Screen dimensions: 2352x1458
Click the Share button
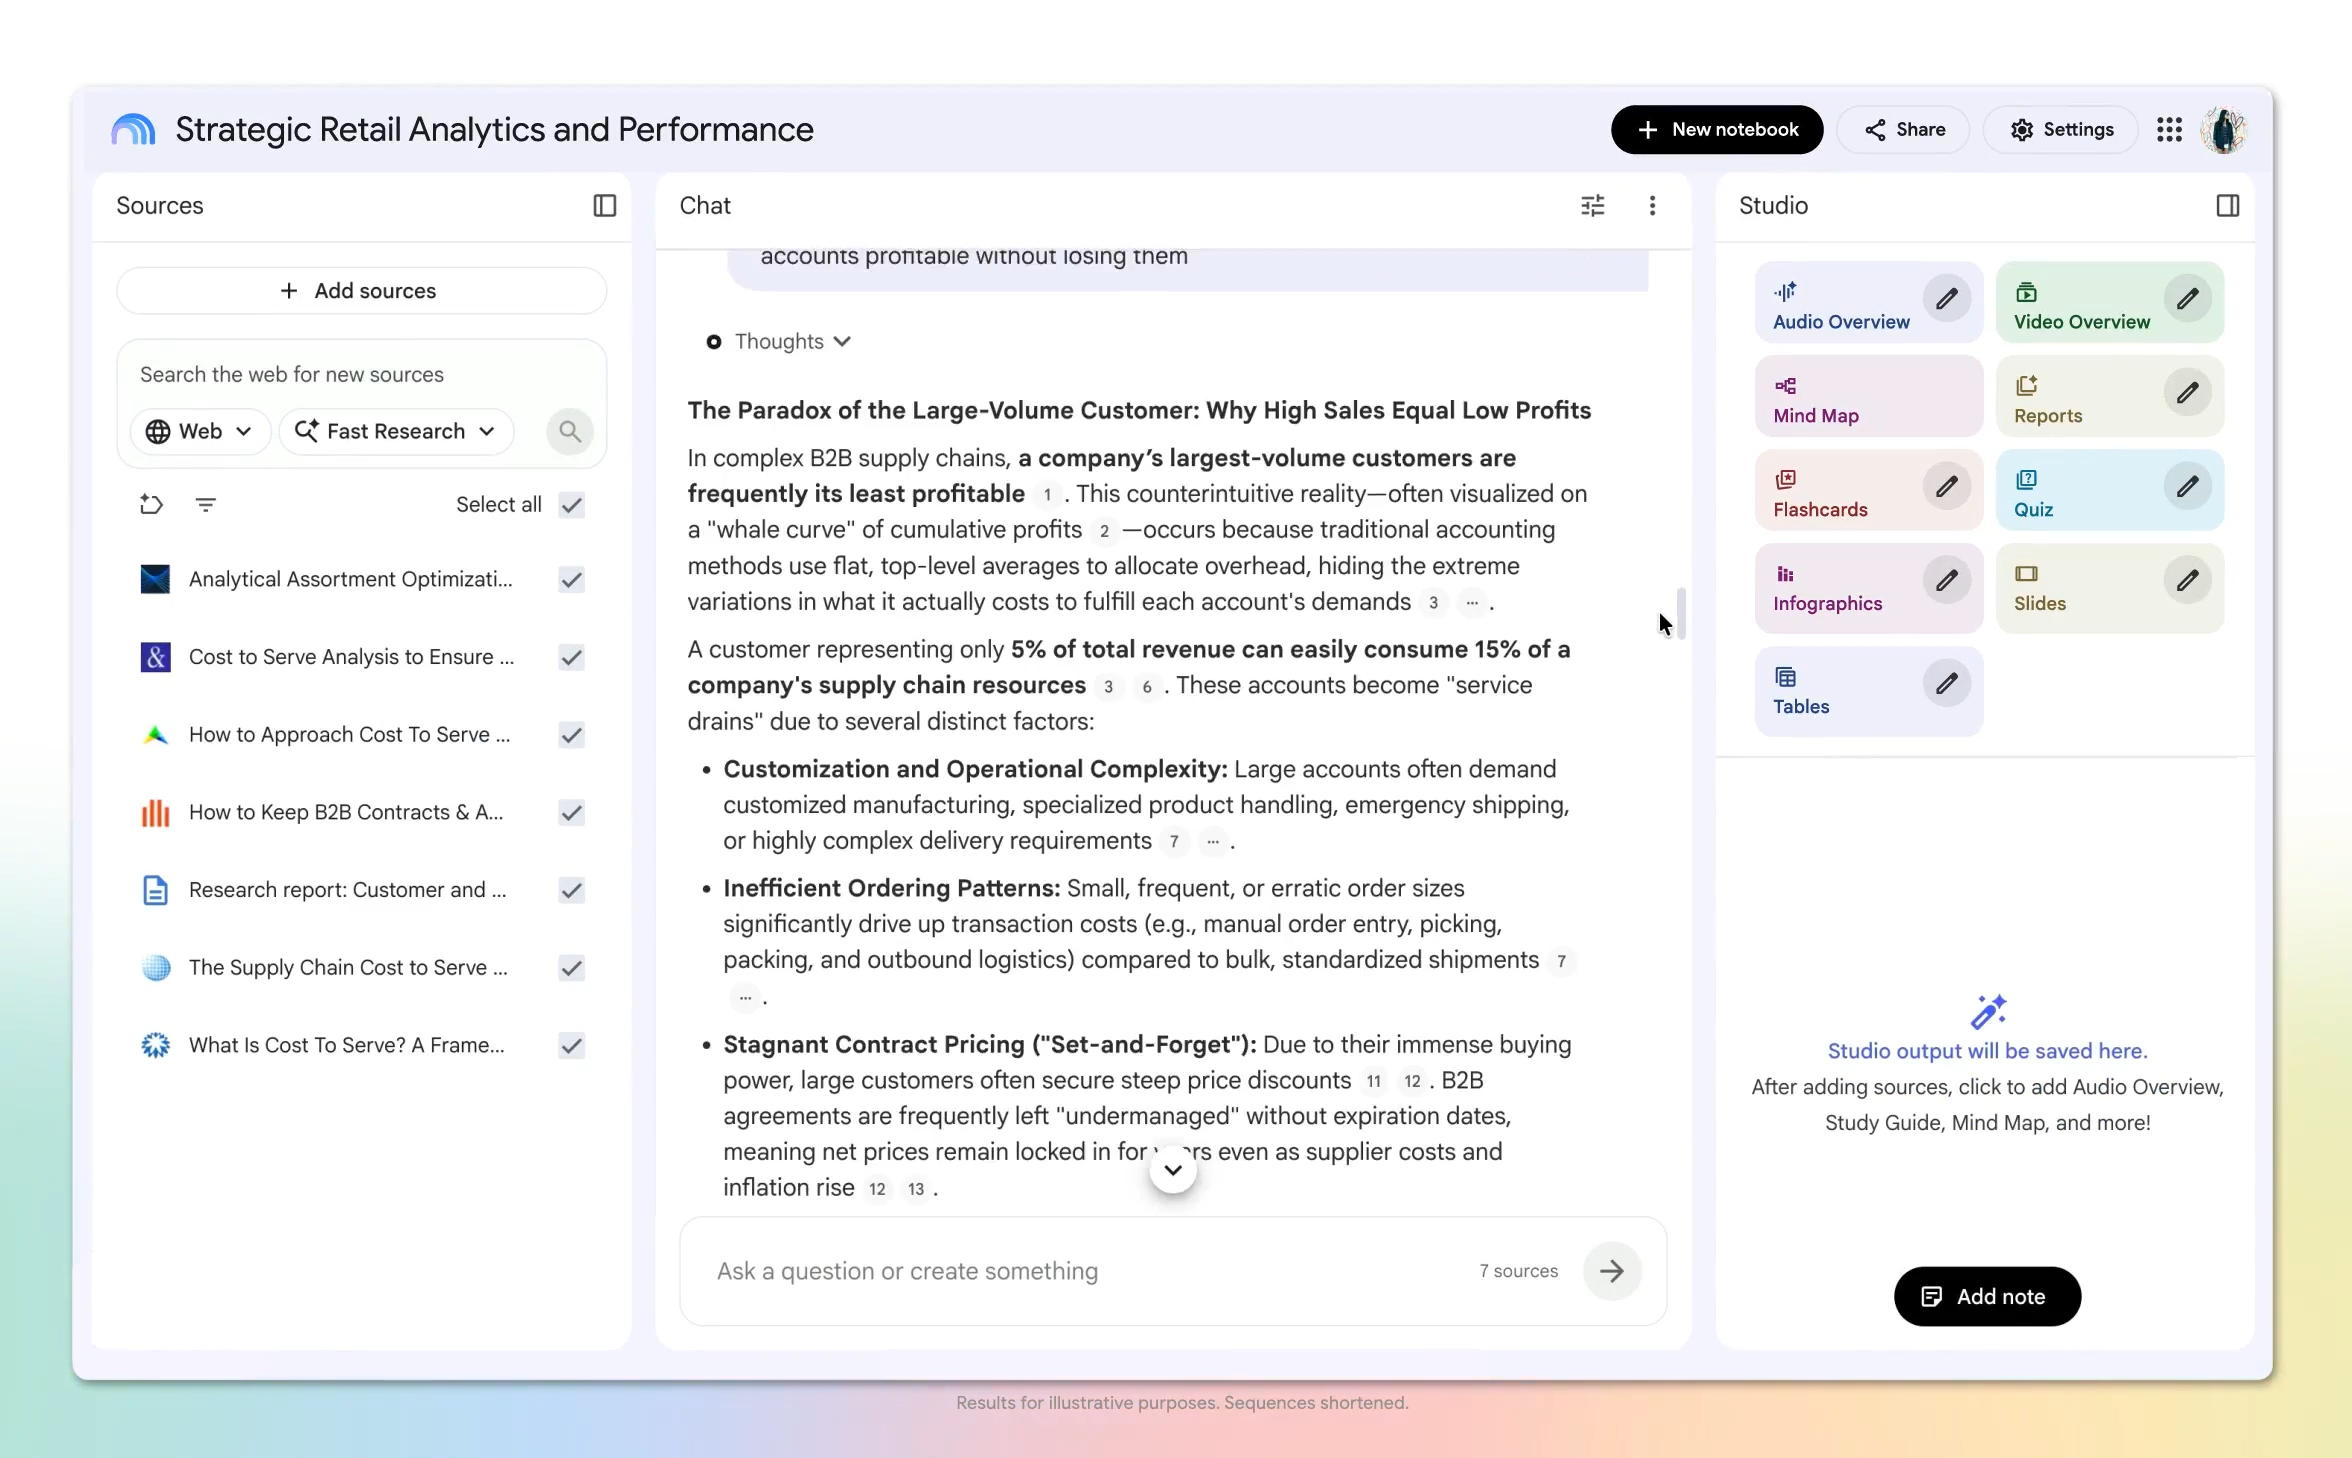click(1904, 130)
